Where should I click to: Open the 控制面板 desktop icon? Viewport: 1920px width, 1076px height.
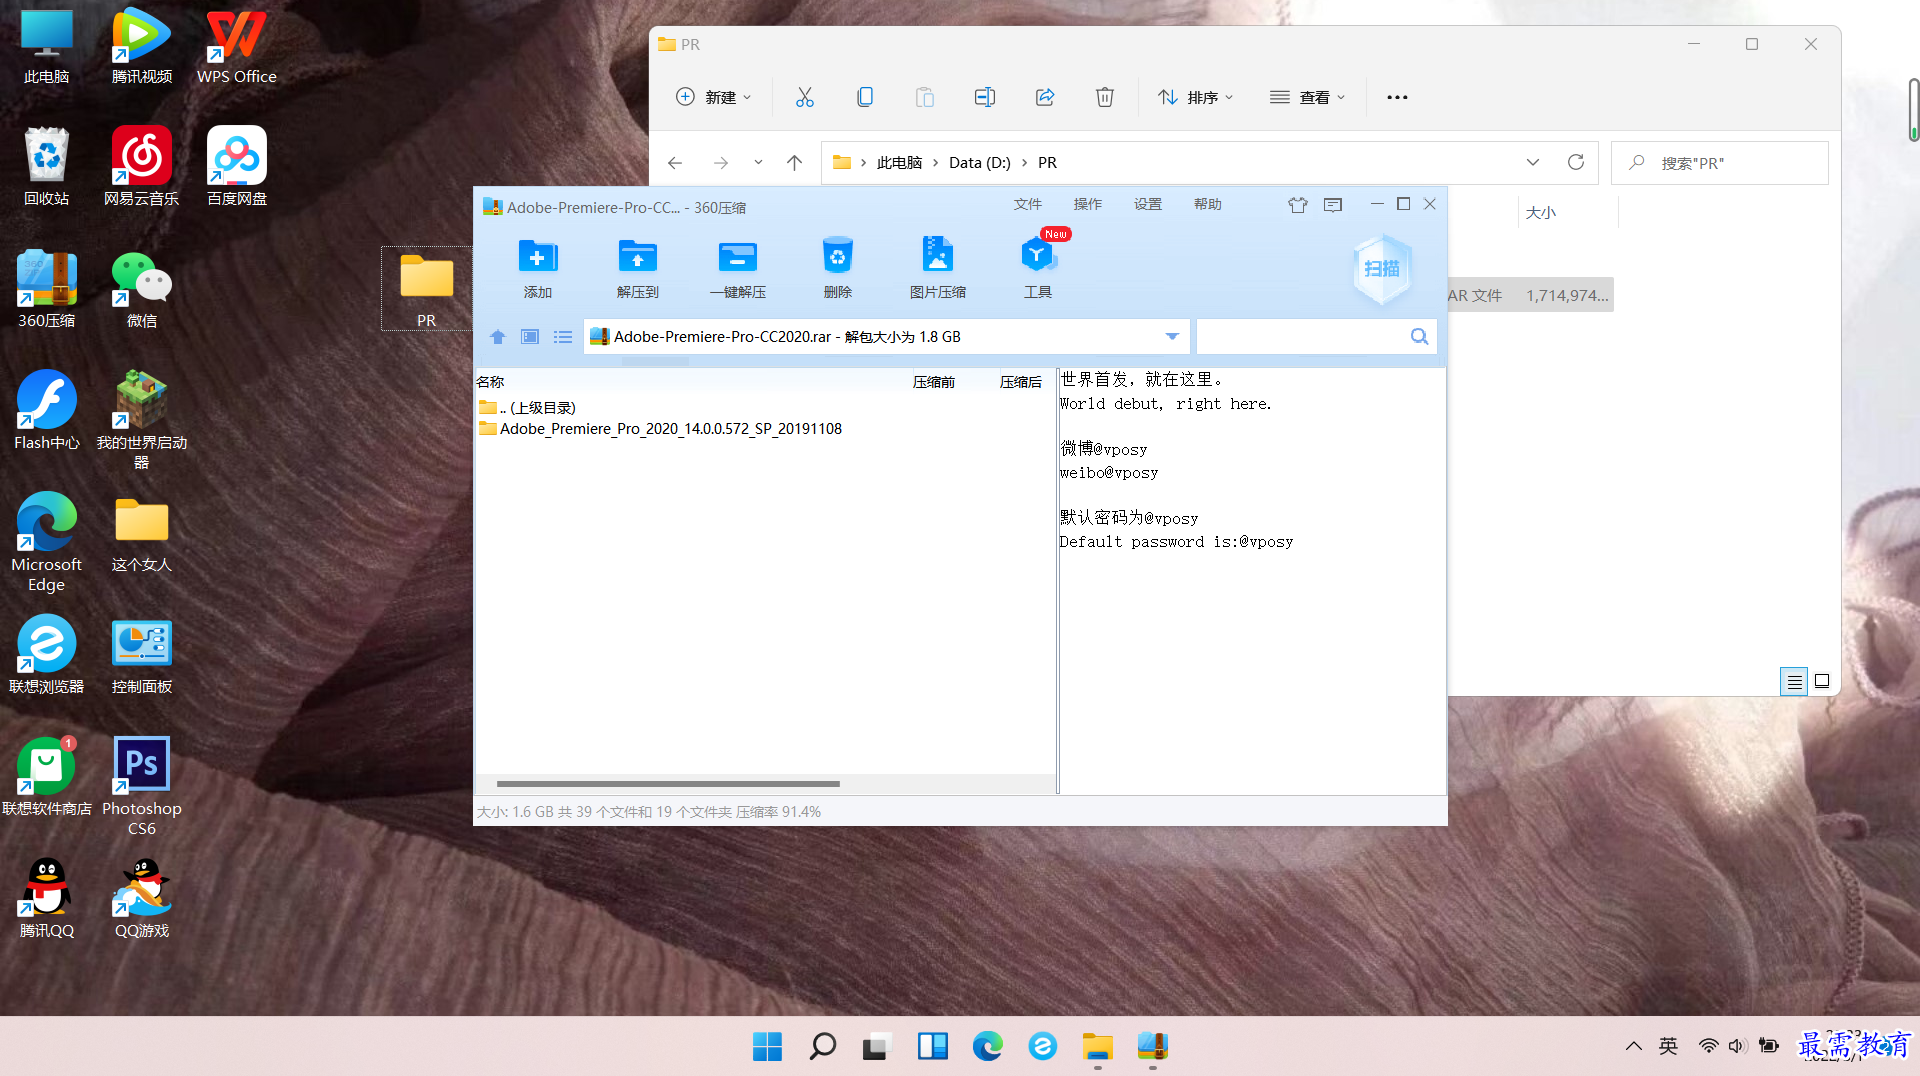pos(142,655)
